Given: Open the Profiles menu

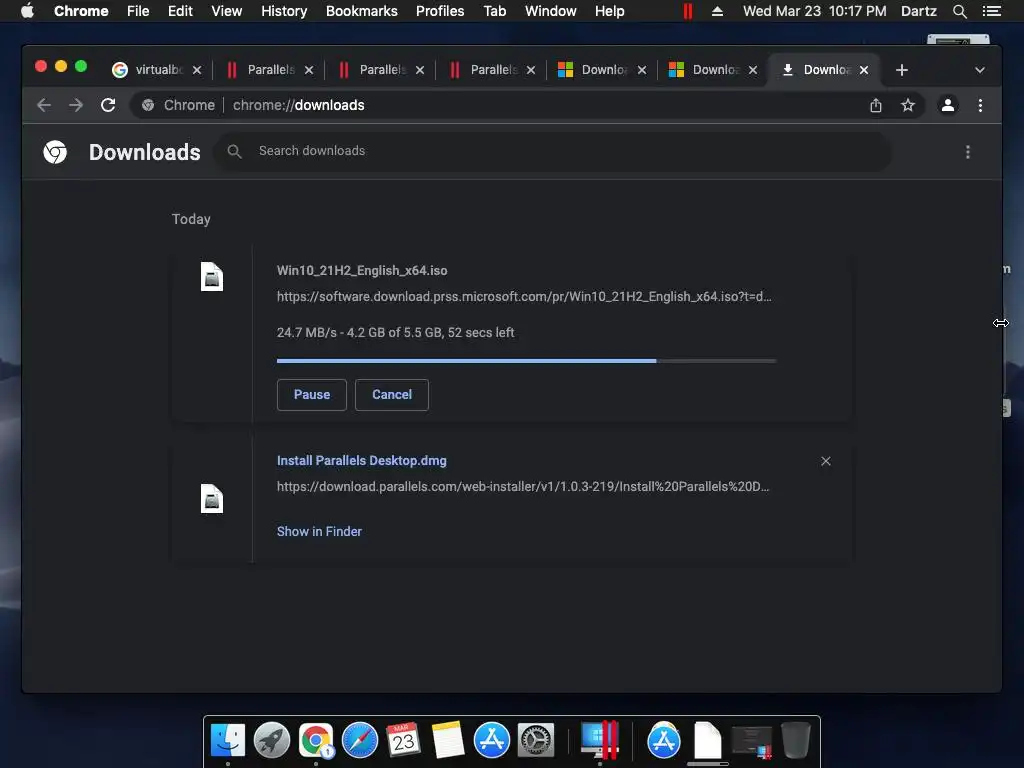Looking at the screenshot, I should click(x=440, y=11).
